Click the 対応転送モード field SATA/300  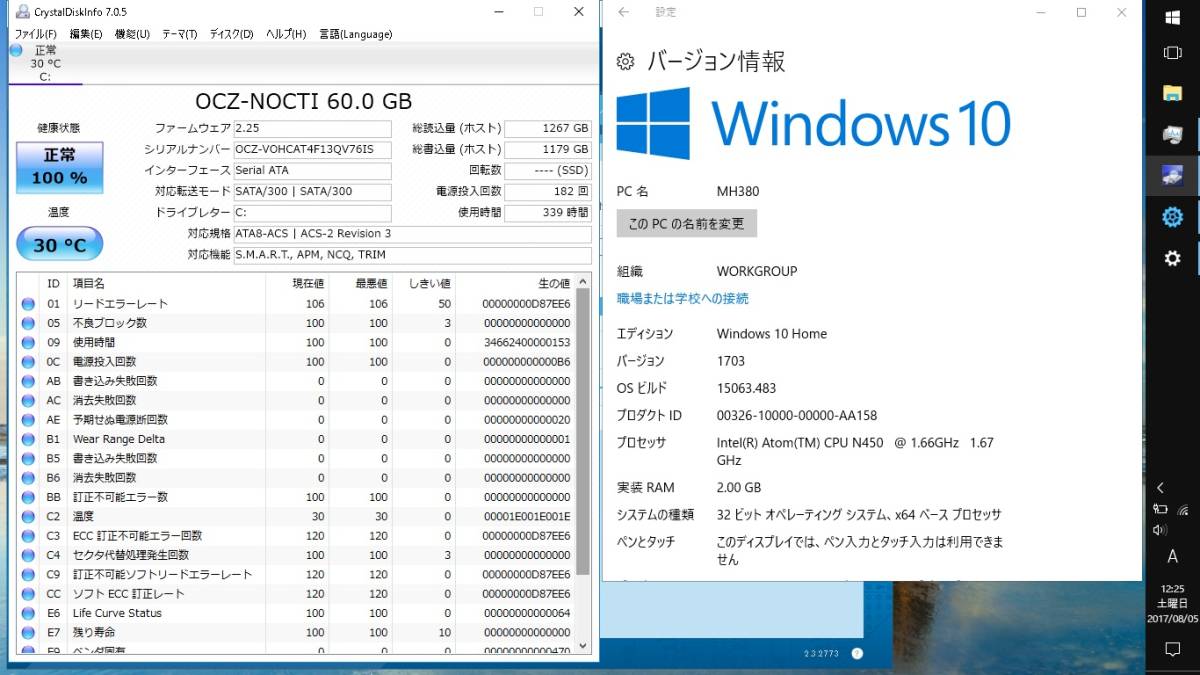312,192
